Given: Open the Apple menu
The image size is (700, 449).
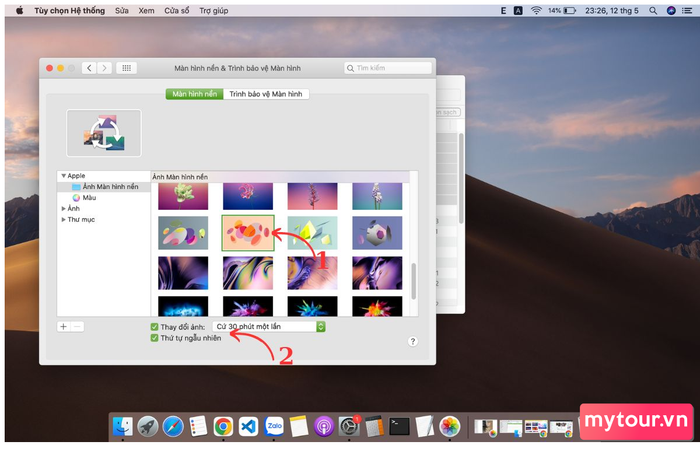Looking at the screenshot, I should coord(20,10).
